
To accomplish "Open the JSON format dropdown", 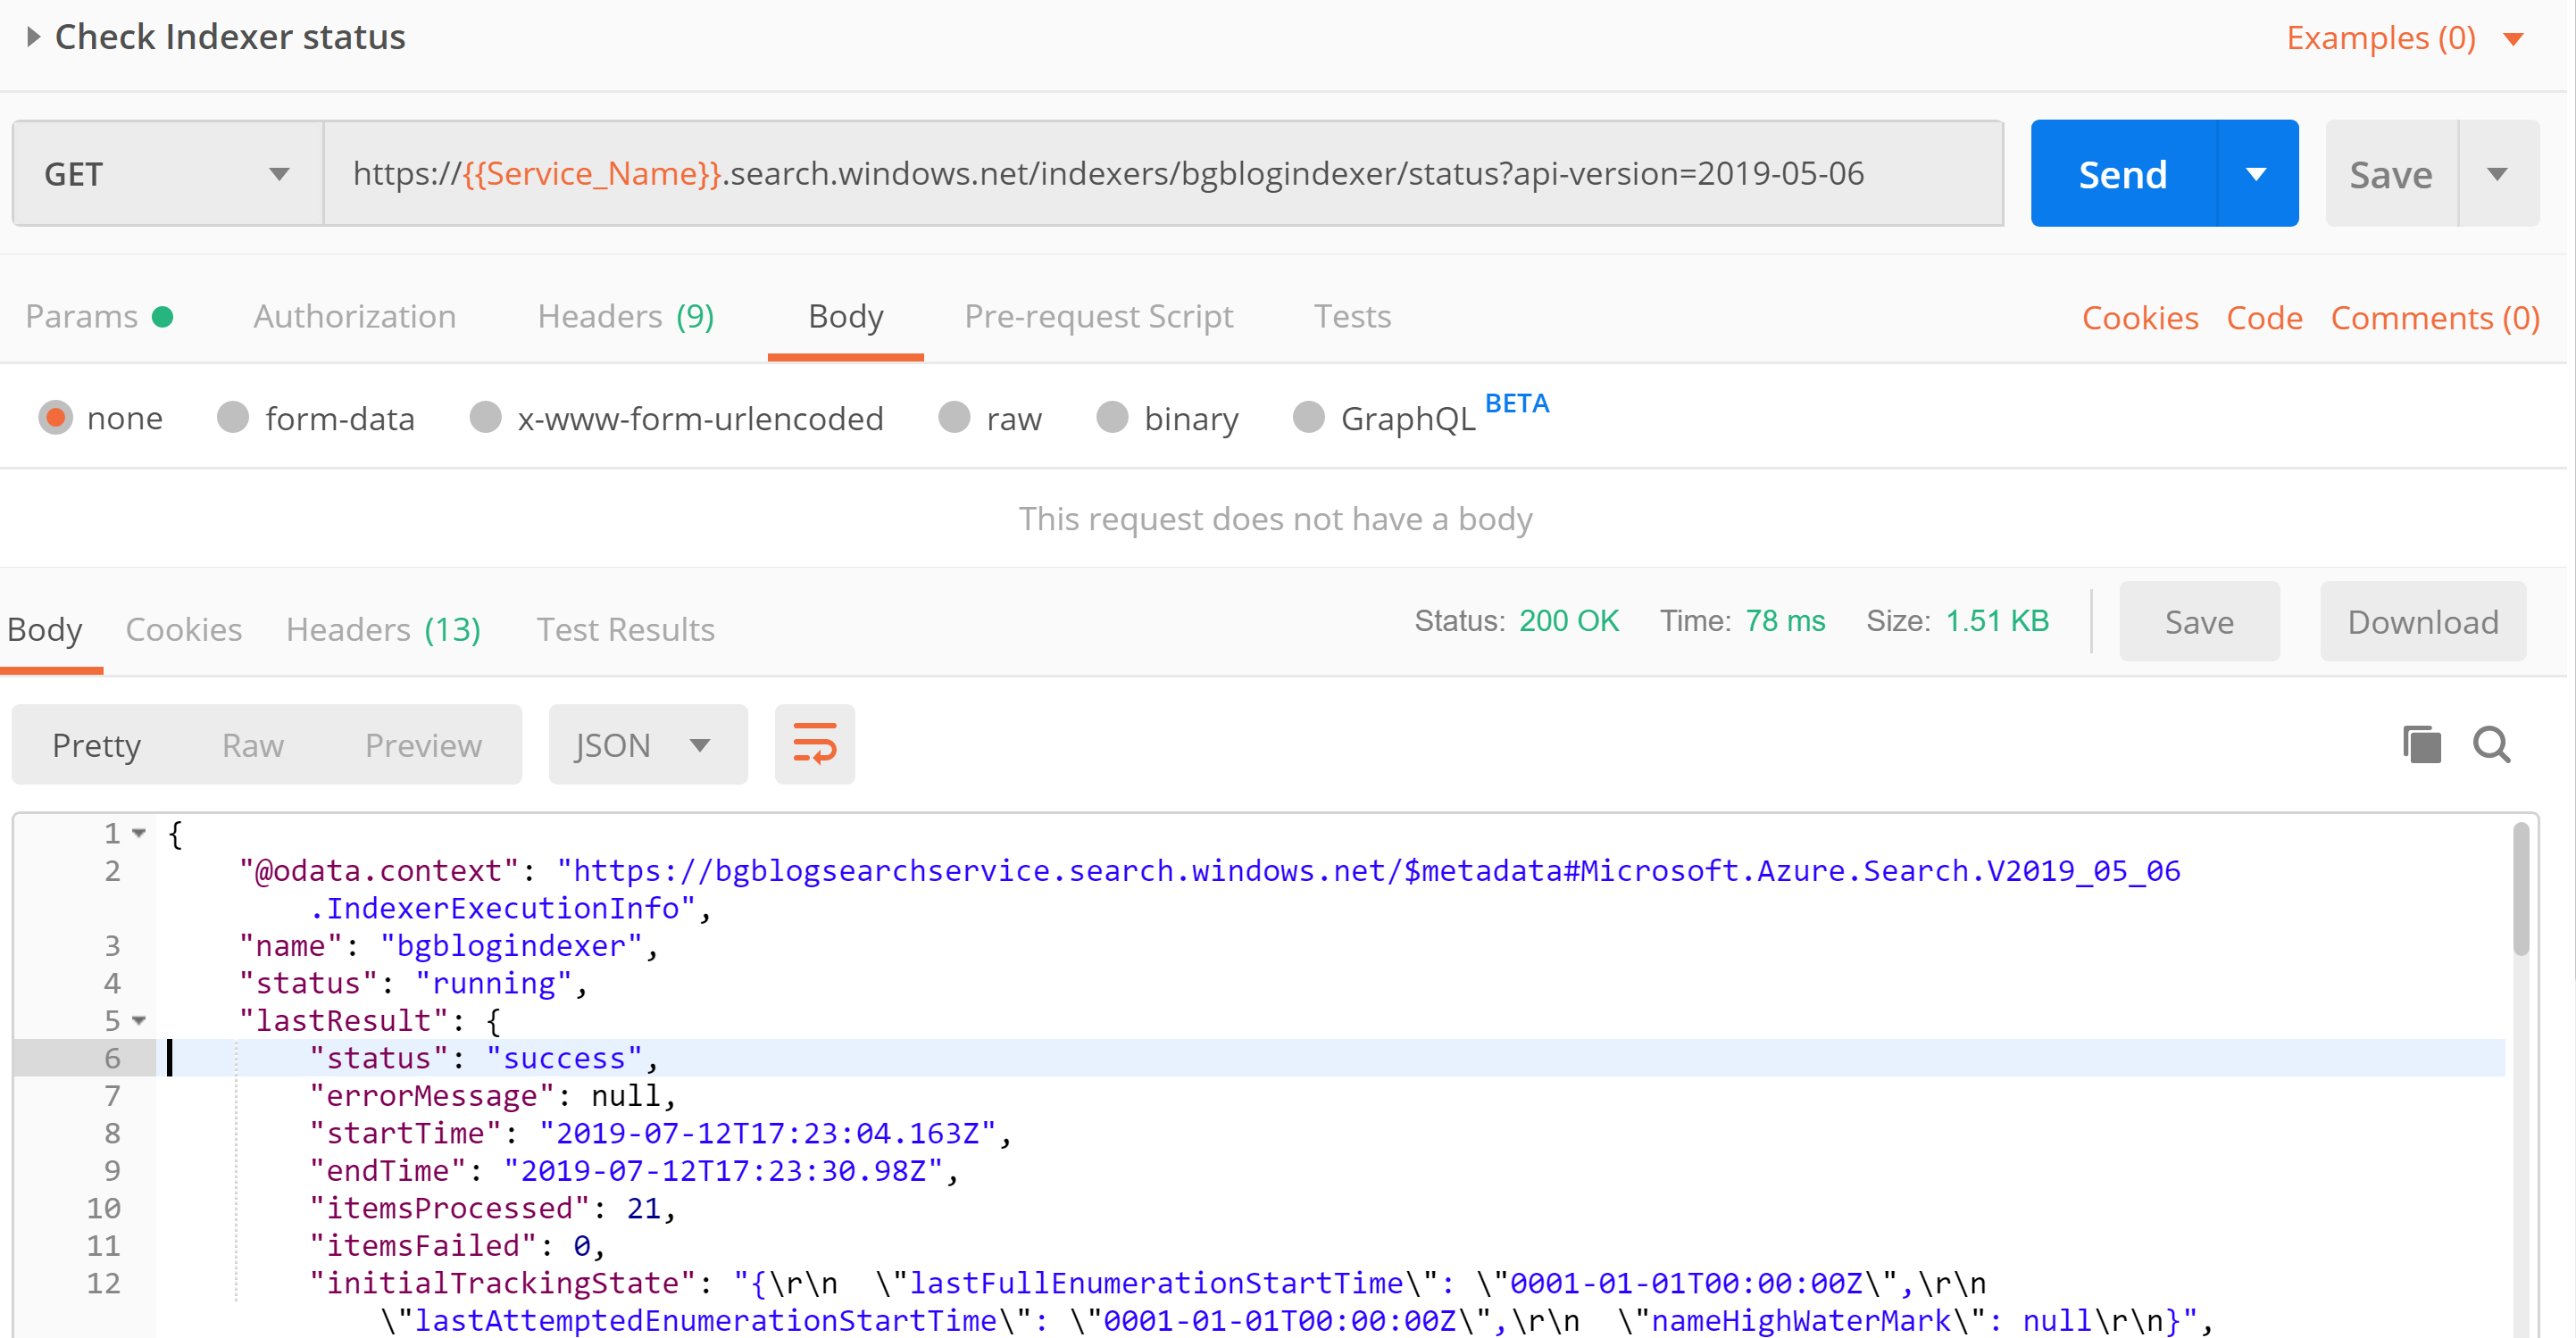I will pos(647,745).
